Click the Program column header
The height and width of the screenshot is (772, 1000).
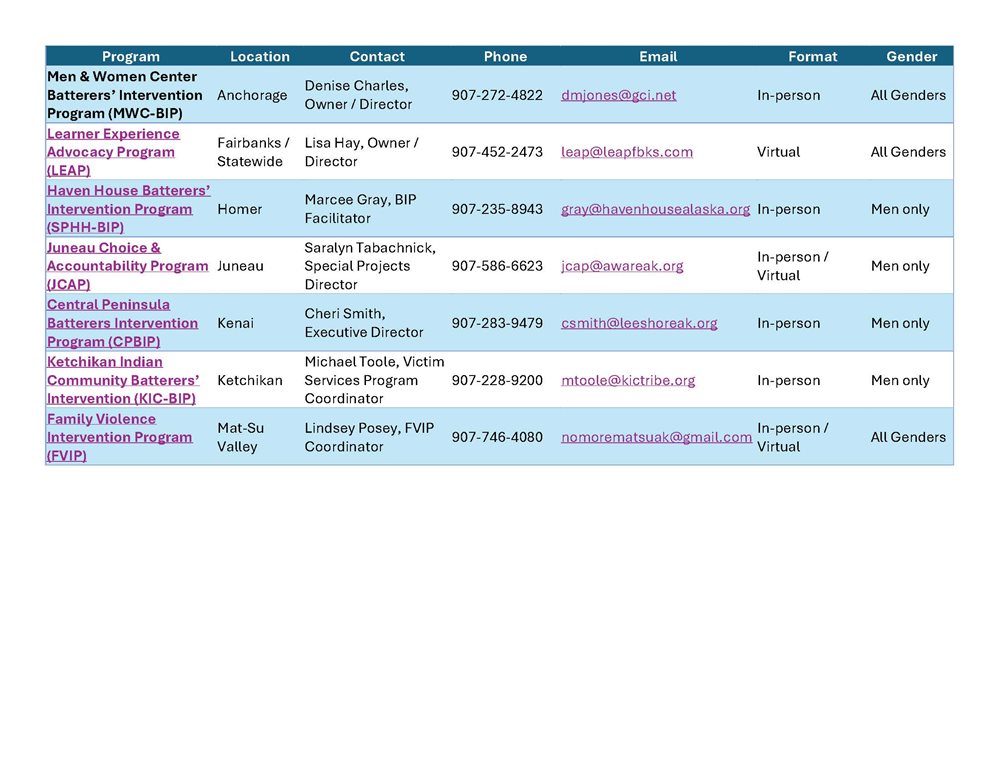[130, 57]
